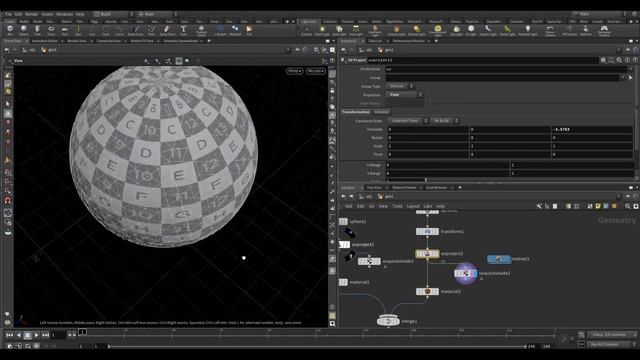The height and width of the screenshot is (360, 640).
Task: Open the rotate order dropdown
Action: click(444, 121)
